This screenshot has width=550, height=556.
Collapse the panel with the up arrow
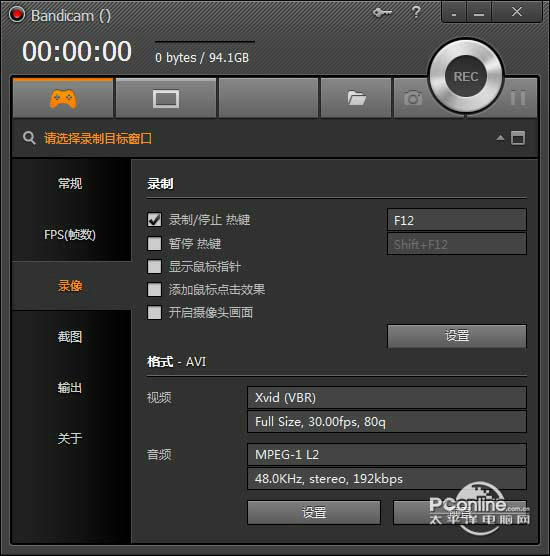coord(500,138)
